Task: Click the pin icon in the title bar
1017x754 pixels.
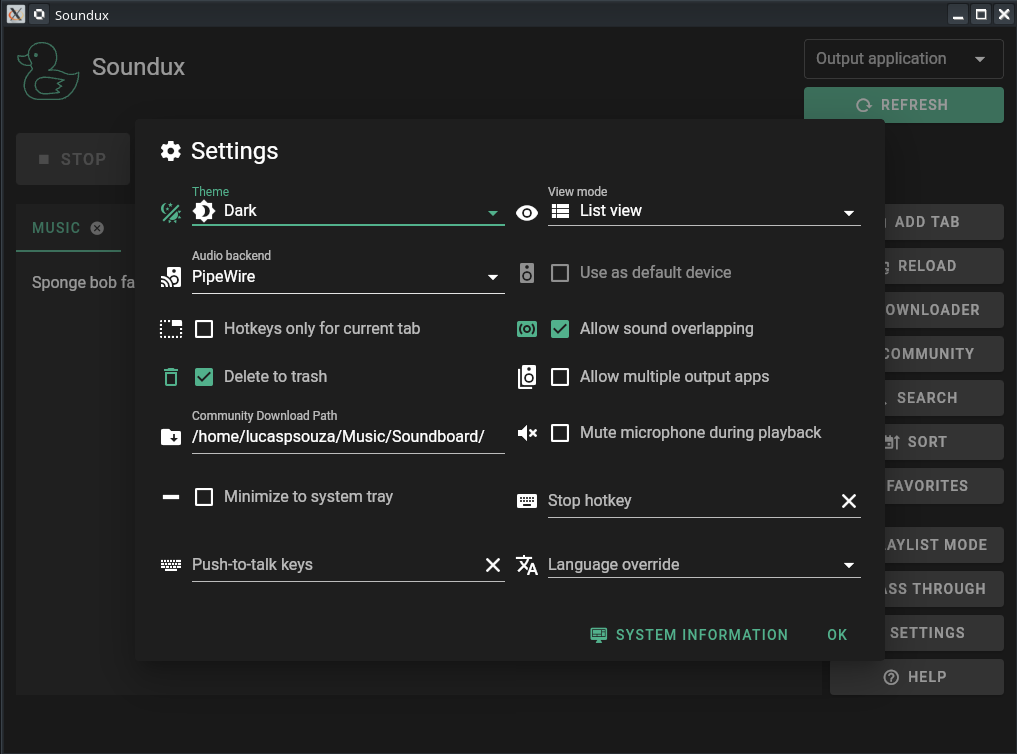Action: click(40, 14)
